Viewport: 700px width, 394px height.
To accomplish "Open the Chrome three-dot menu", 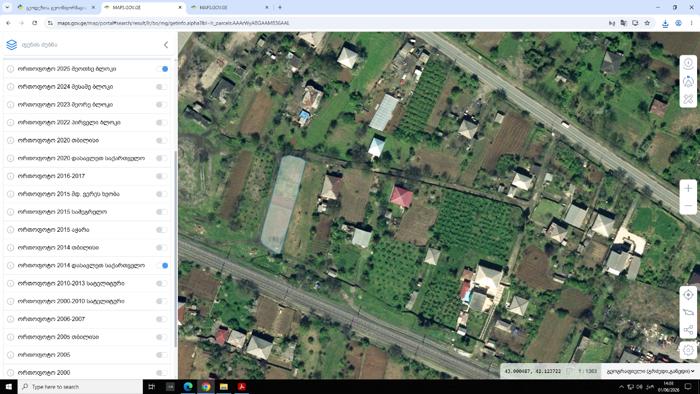I will pos(692,23).
